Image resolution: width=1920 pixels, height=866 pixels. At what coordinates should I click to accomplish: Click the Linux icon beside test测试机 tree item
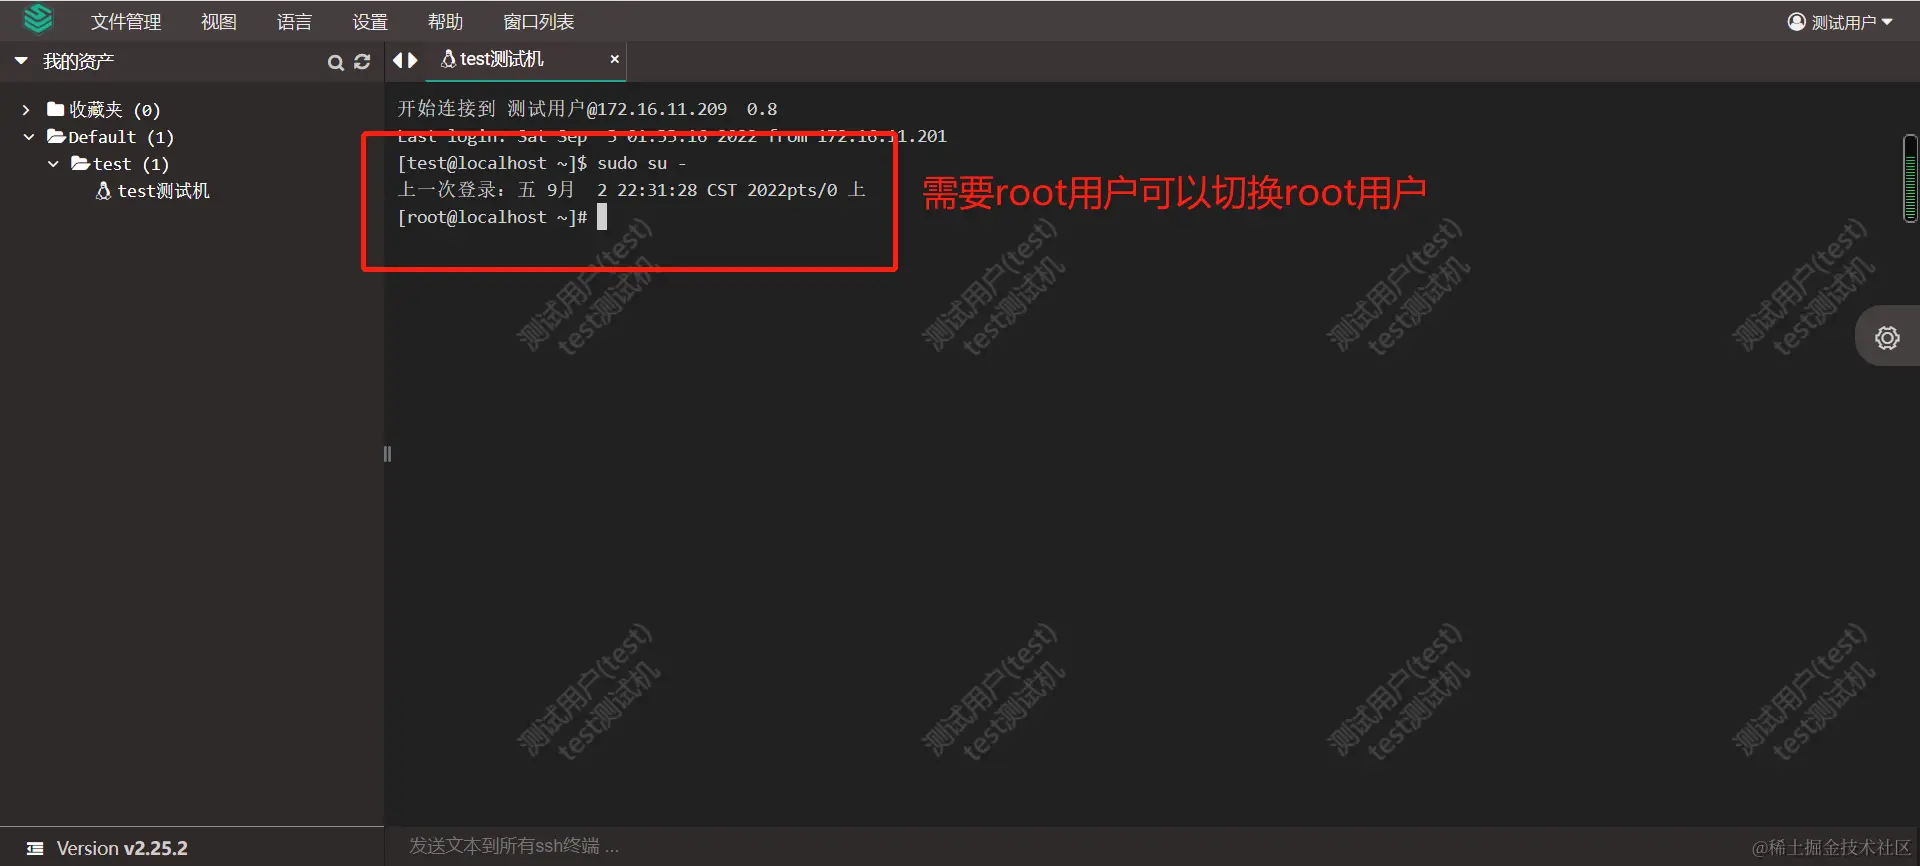[x=103, y=190]
